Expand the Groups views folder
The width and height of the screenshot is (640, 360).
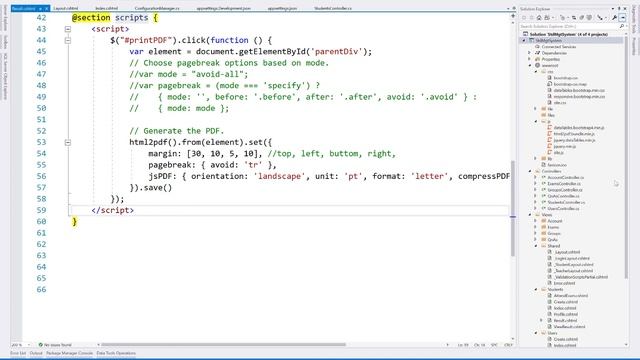click(536, 233)
